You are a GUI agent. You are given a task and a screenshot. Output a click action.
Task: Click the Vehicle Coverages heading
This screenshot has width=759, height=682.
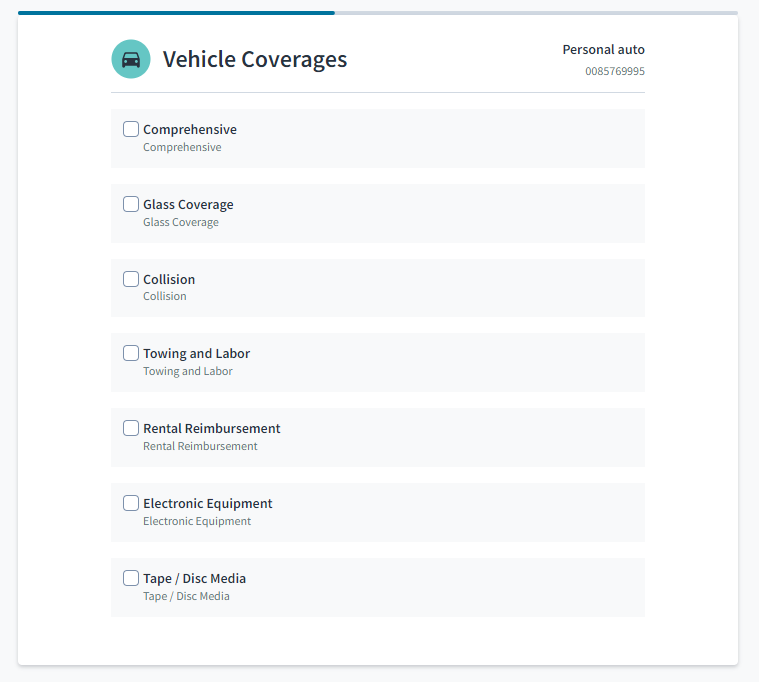click(255, 60)
